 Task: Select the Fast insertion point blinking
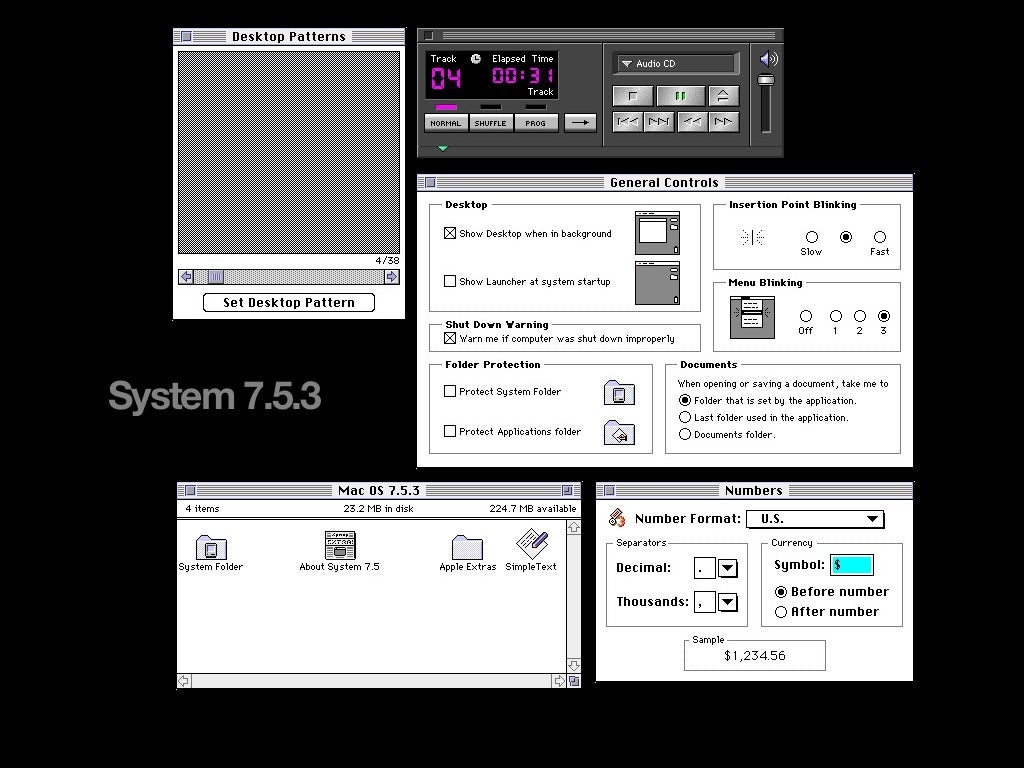coord(880,237)
